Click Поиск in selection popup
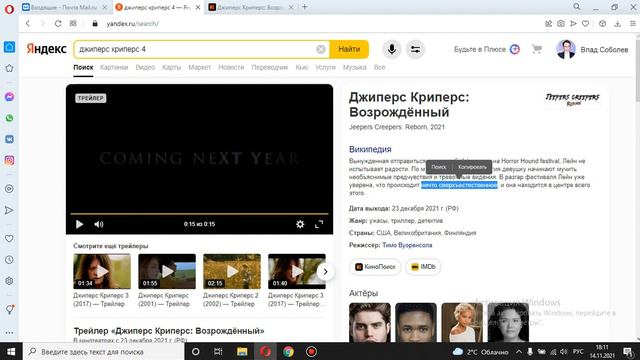Screen dimensions: 640x360 click(x=439, y=167)
